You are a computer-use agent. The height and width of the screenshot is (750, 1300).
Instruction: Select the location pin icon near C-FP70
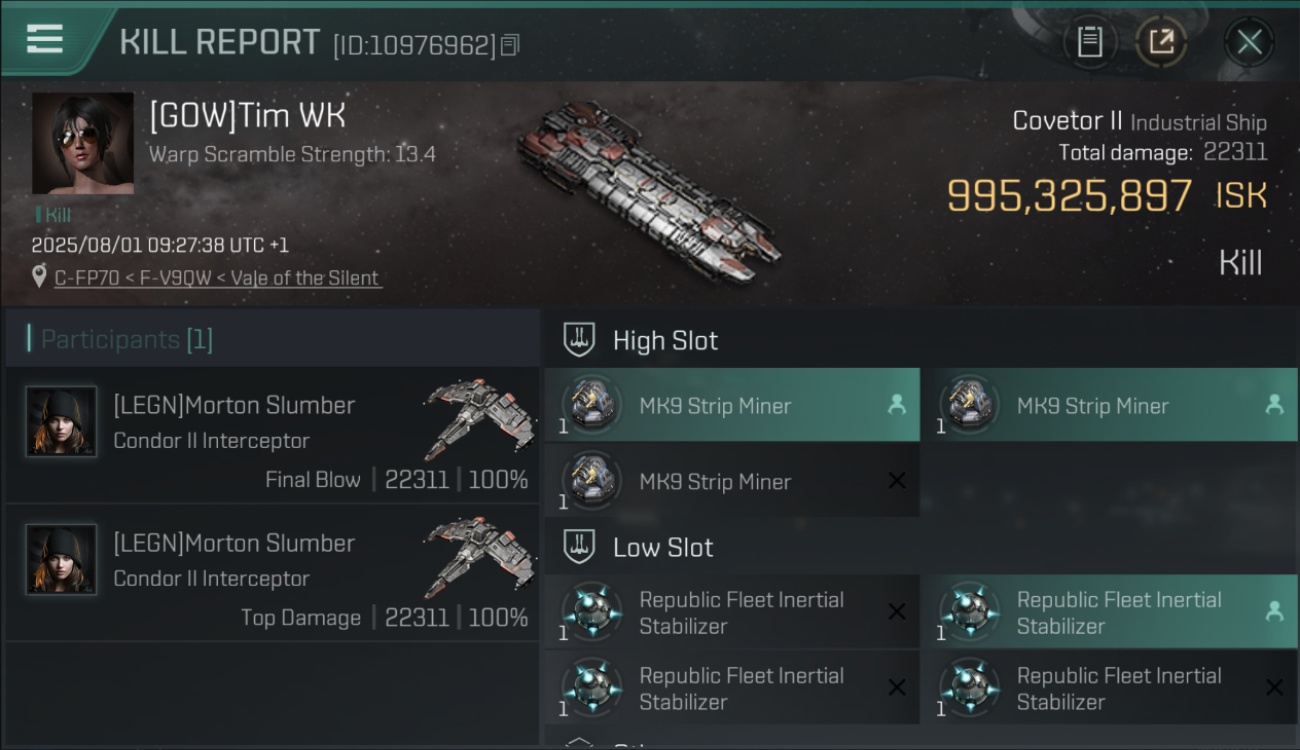tap(40, 277)
